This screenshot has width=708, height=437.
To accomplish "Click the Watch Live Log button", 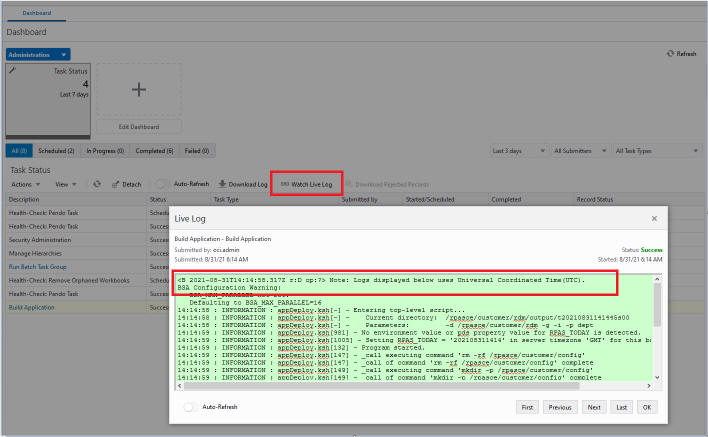I will tap(307, 184).
